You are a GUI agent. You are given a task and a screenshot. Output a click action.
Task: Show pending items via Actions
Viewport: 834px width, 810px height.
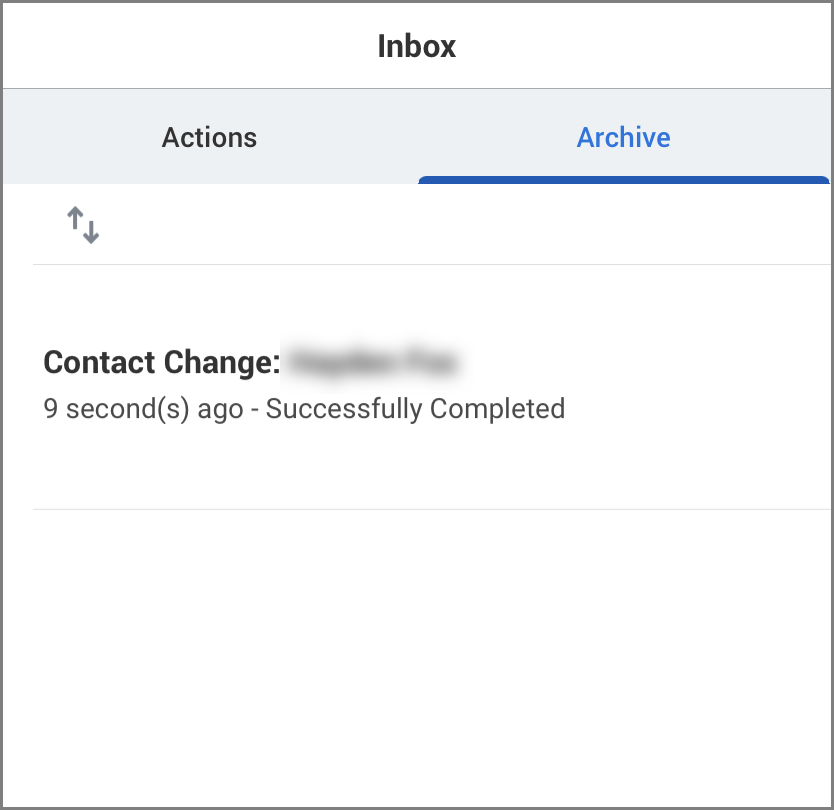click(x=209, y=137)
